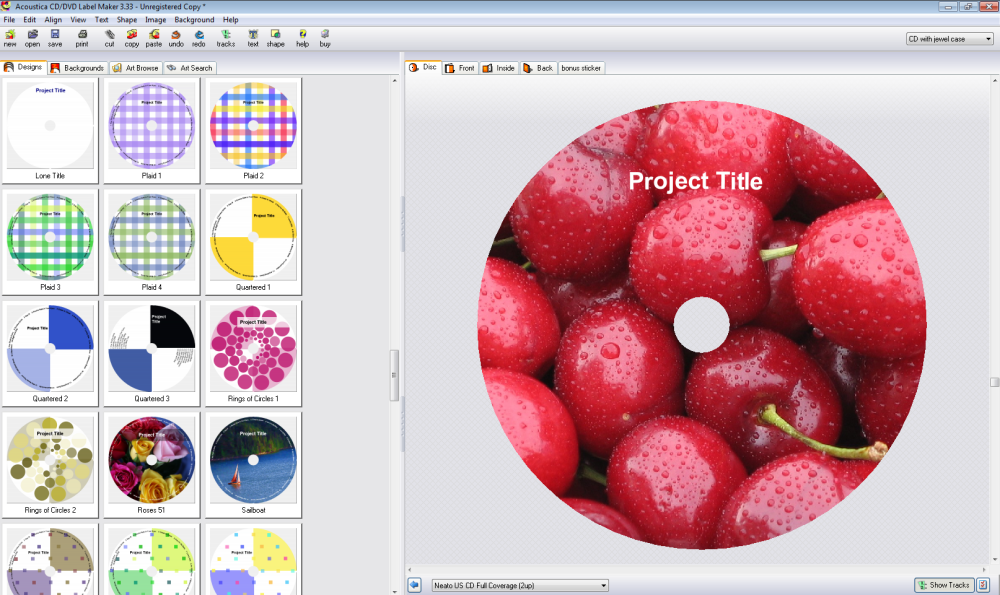Image resolution: width=1000 pixels, height=595 pixels.
Task: Switch to the Designs tab
Action: pyautogui.click(x=24, y=67)
